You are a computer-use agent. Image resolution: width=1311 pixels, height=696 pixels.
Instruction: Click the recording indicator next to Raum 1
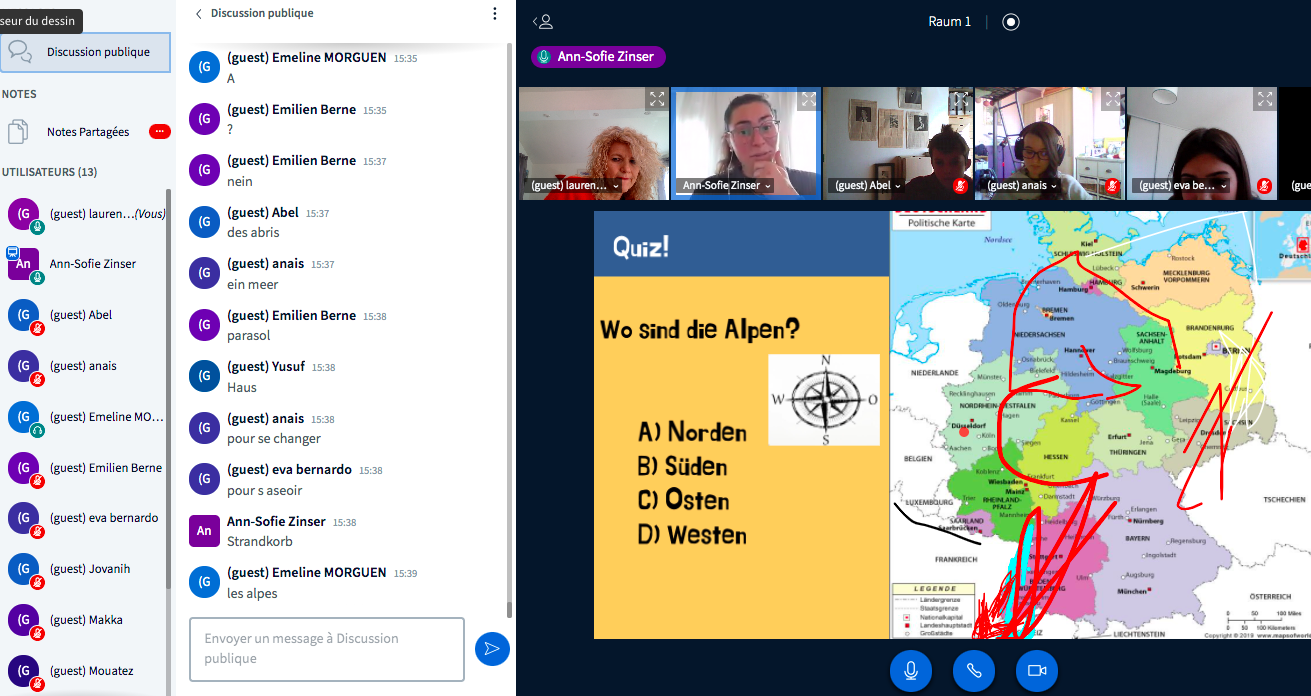point(1011,22)
